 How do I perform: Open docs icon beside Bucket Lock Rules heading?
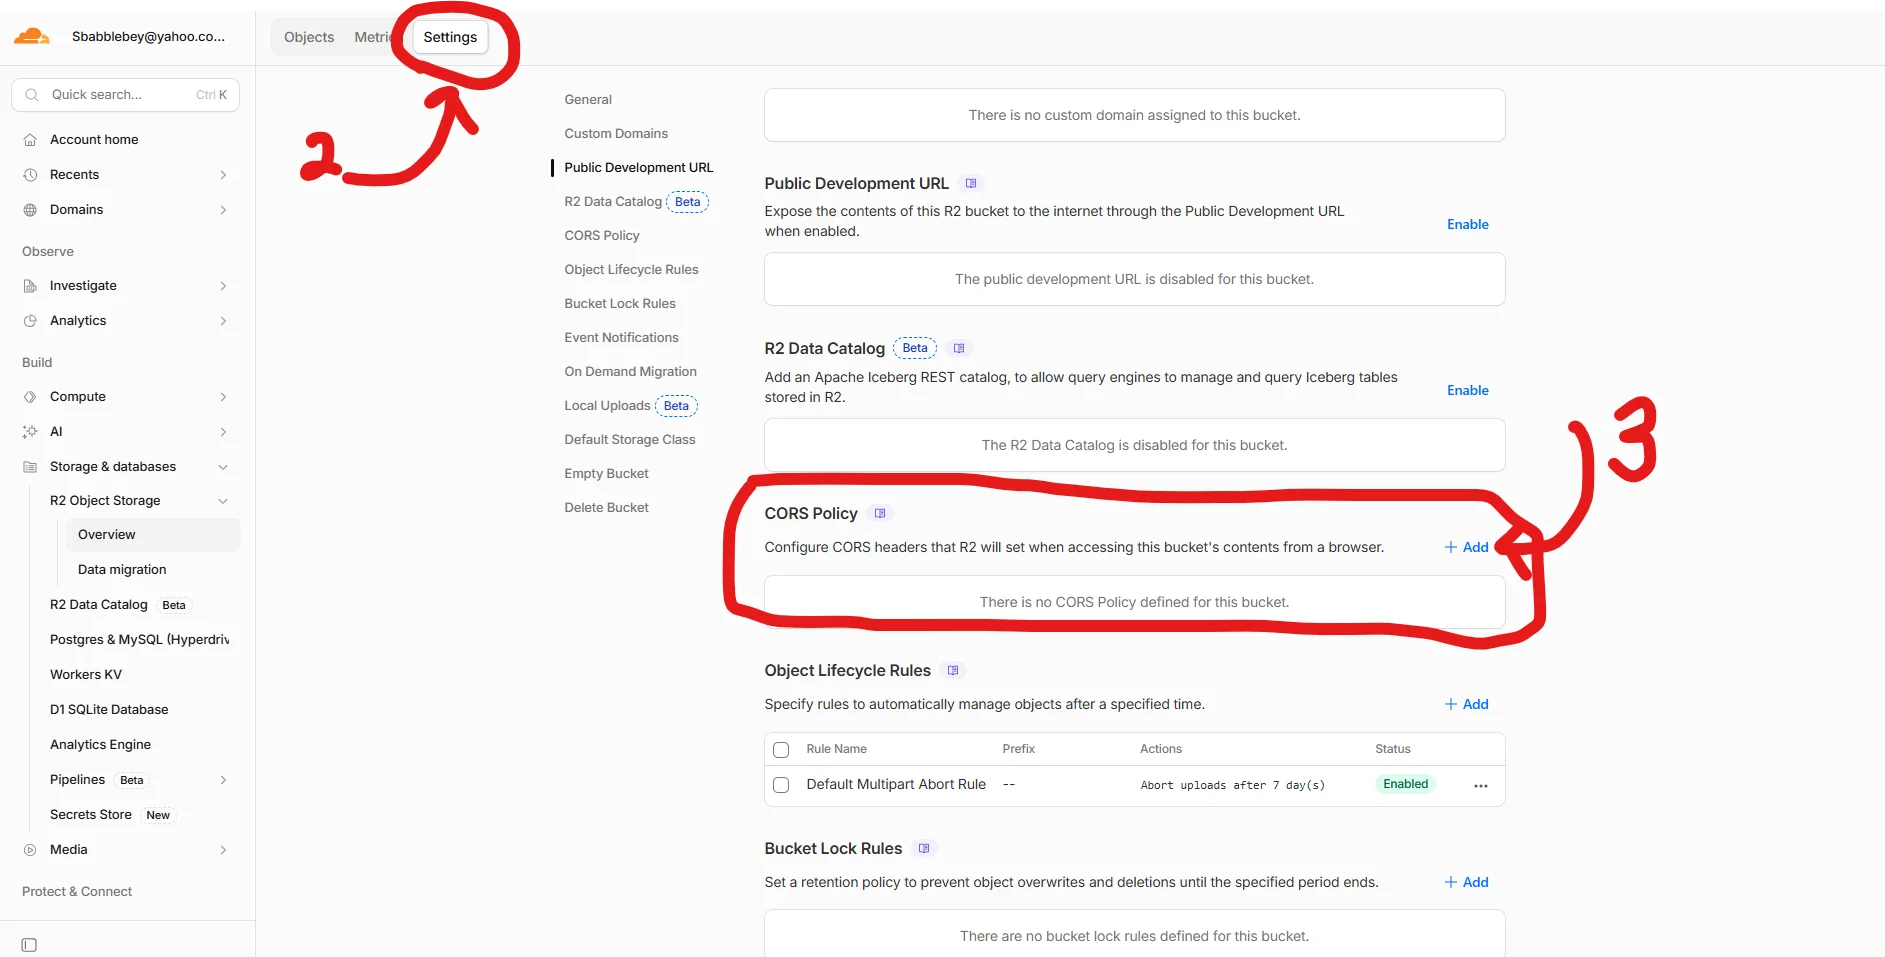(x=924, y=849)
